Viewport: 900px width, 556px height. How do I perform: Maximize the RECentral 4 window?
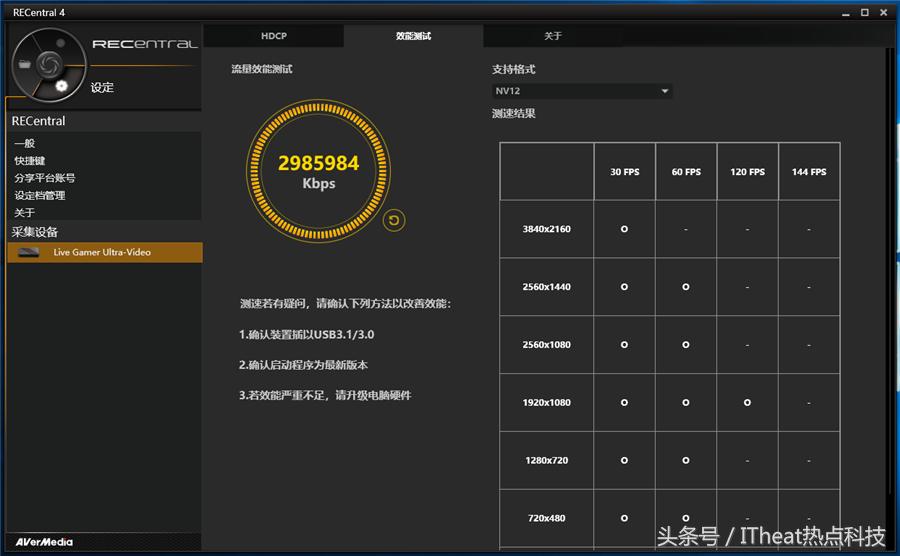(x=864, y=13)
